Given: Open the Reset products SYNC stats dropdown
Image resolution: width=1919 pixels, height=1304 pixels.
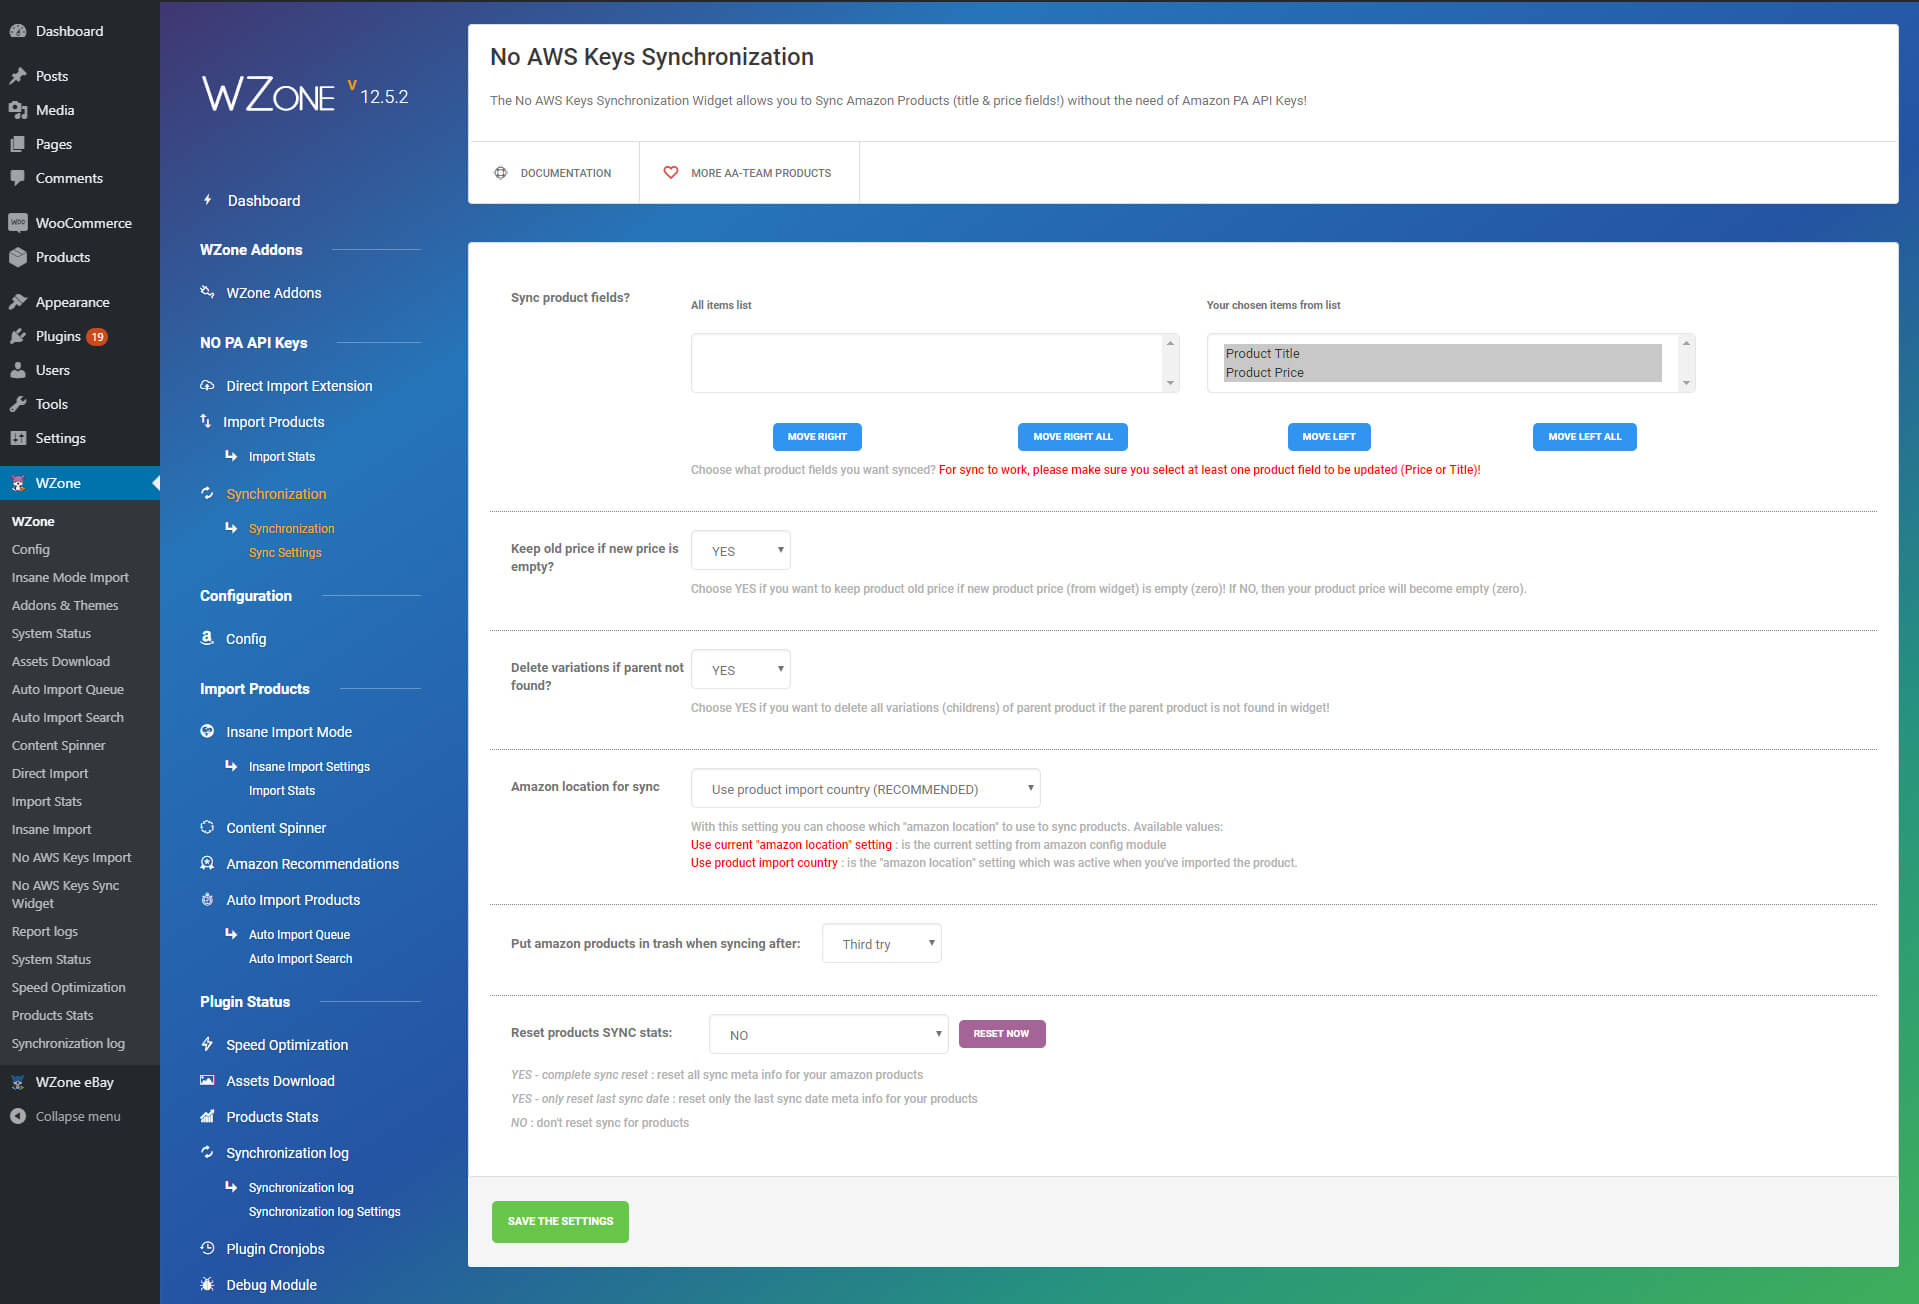Looking at the screenshot, I should 829,1034.
